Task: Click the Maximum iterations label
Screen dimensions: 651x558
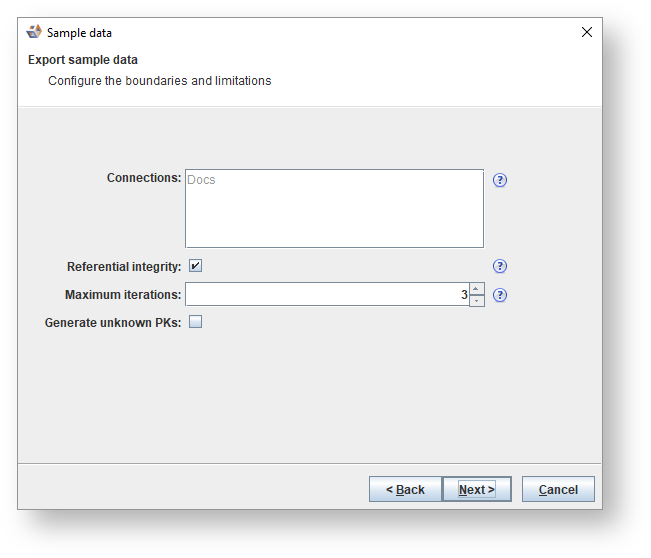Action: tap(123, 295)
